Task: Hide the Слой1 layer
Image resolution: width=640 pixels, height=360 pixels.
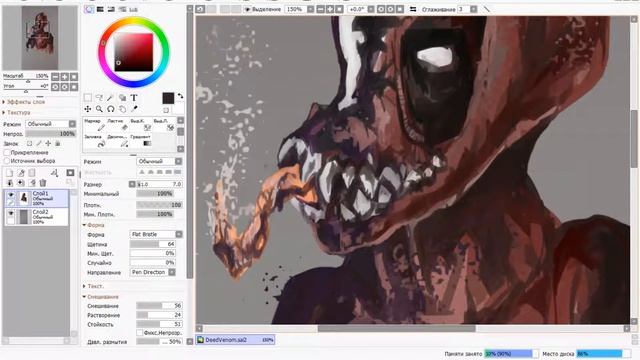Action: click(11, 195)
